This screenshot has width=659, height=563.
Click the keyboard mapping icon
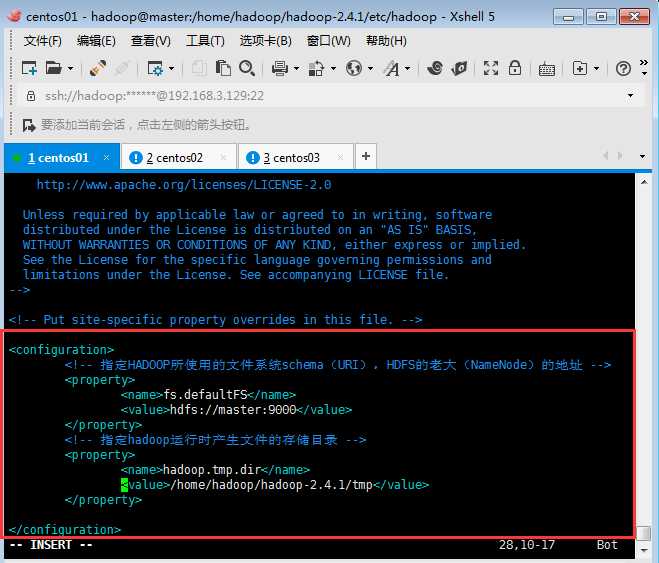[546, 69]
